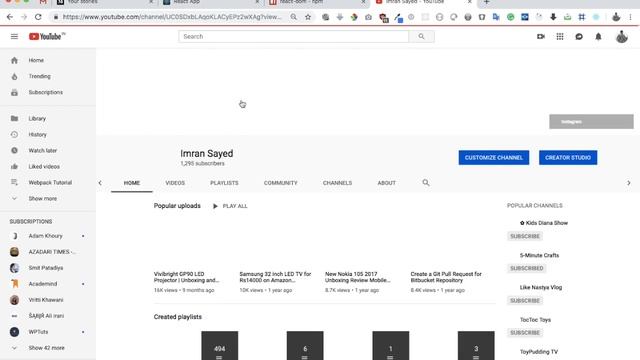Open Liked videos in the sidebar
Viewport: 640px width, 360px height.
(48, 167)
